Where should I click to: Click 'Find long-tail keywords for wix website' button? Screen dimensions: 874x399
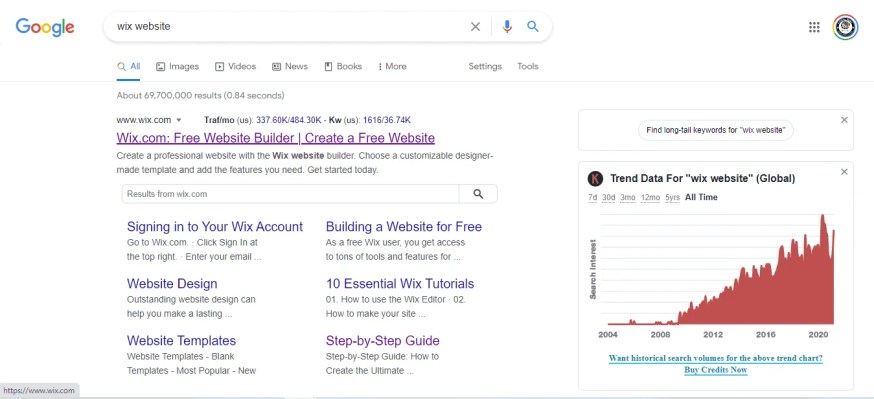tap(716, 130)
